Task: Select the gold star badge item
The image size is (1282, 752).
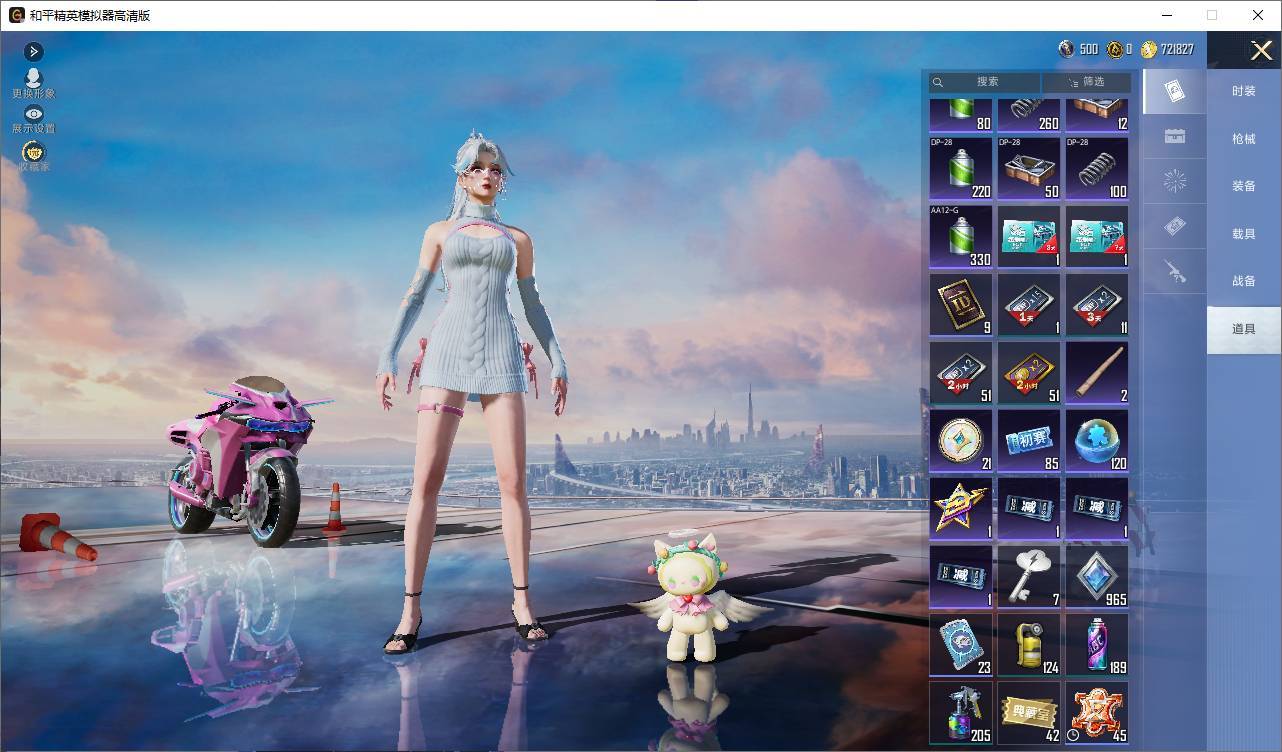Action: [x=961, y=508]
